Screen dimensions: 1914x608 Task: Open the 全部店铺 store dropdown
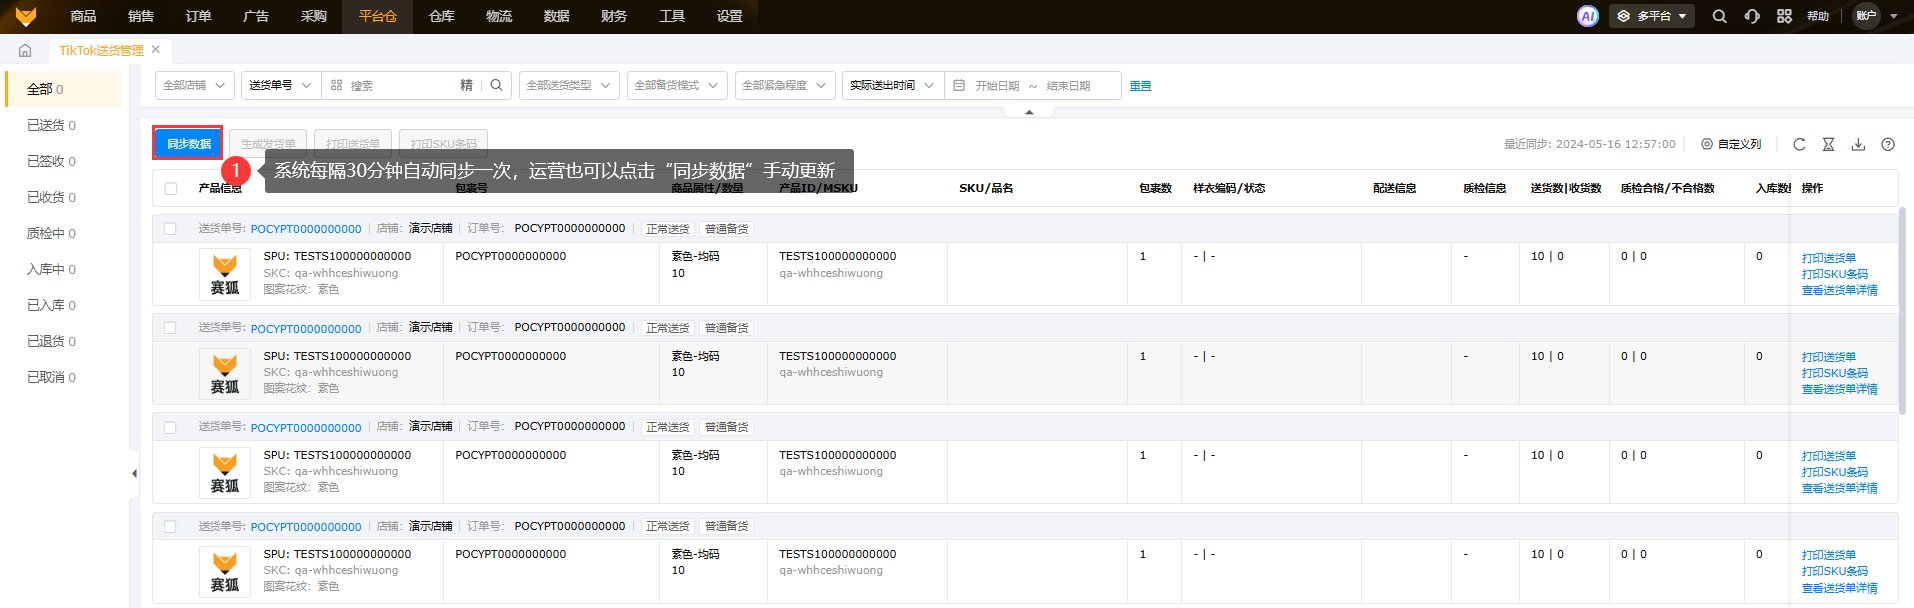coord(195,86)
